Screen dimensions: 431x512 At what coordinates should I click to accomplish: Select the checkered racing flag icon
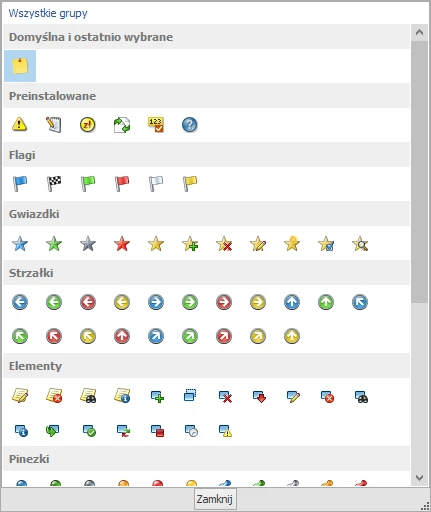[54, 183]
